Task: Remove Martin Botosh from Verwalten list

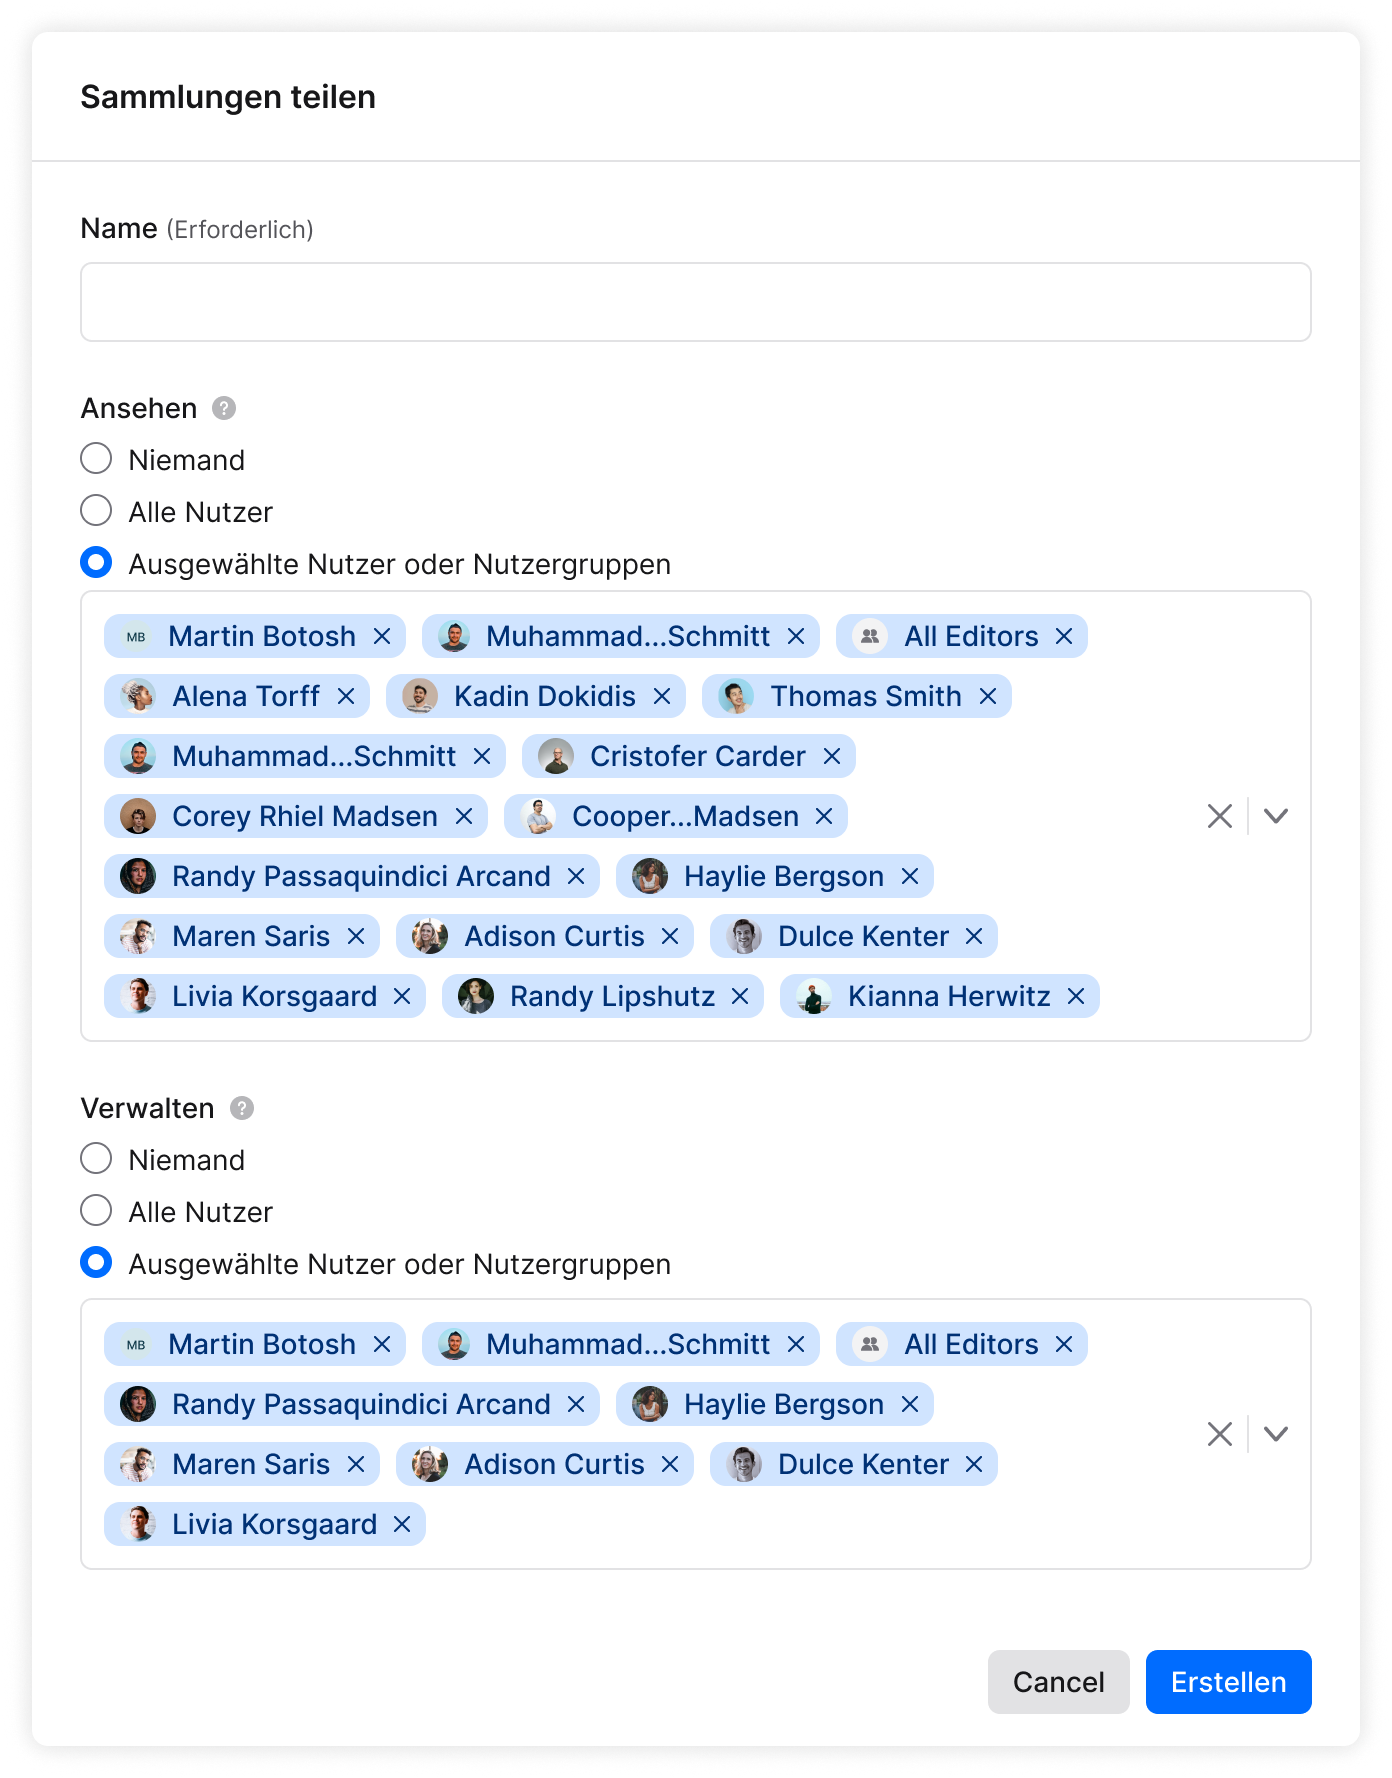Action: point(382,1344)
